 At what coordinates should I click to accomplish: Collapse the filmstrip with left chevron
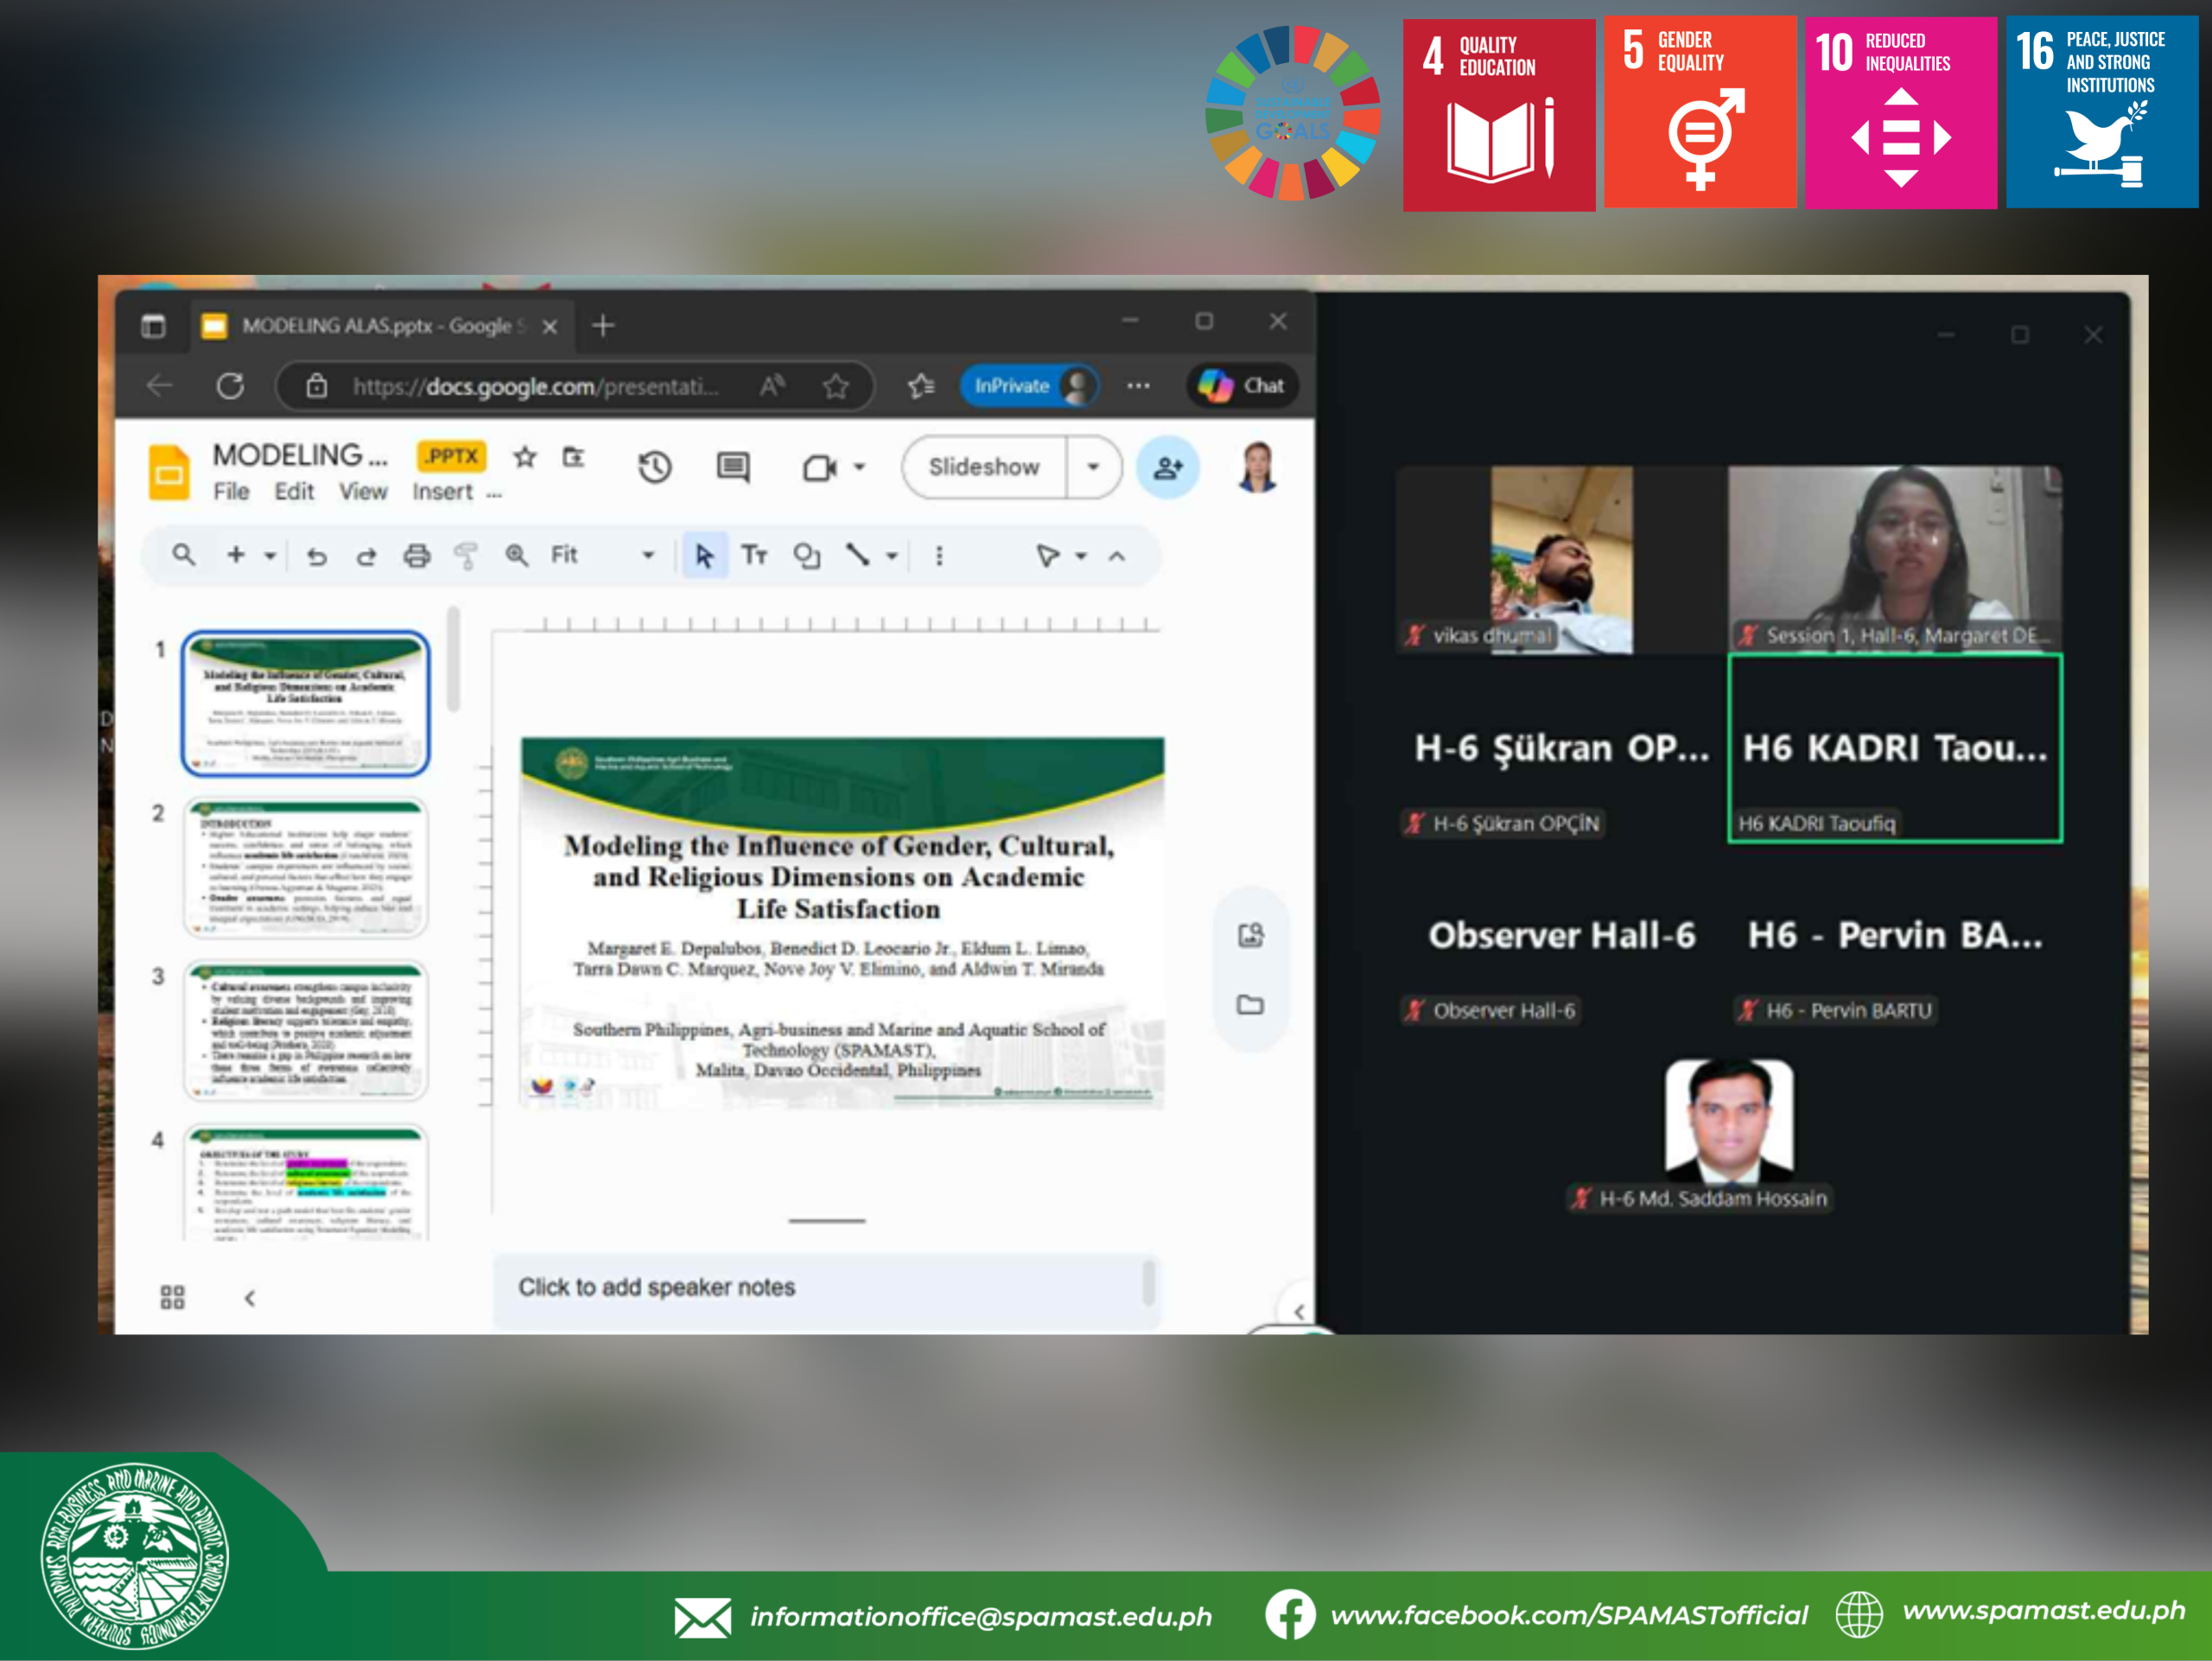(x=250, y=1298)
